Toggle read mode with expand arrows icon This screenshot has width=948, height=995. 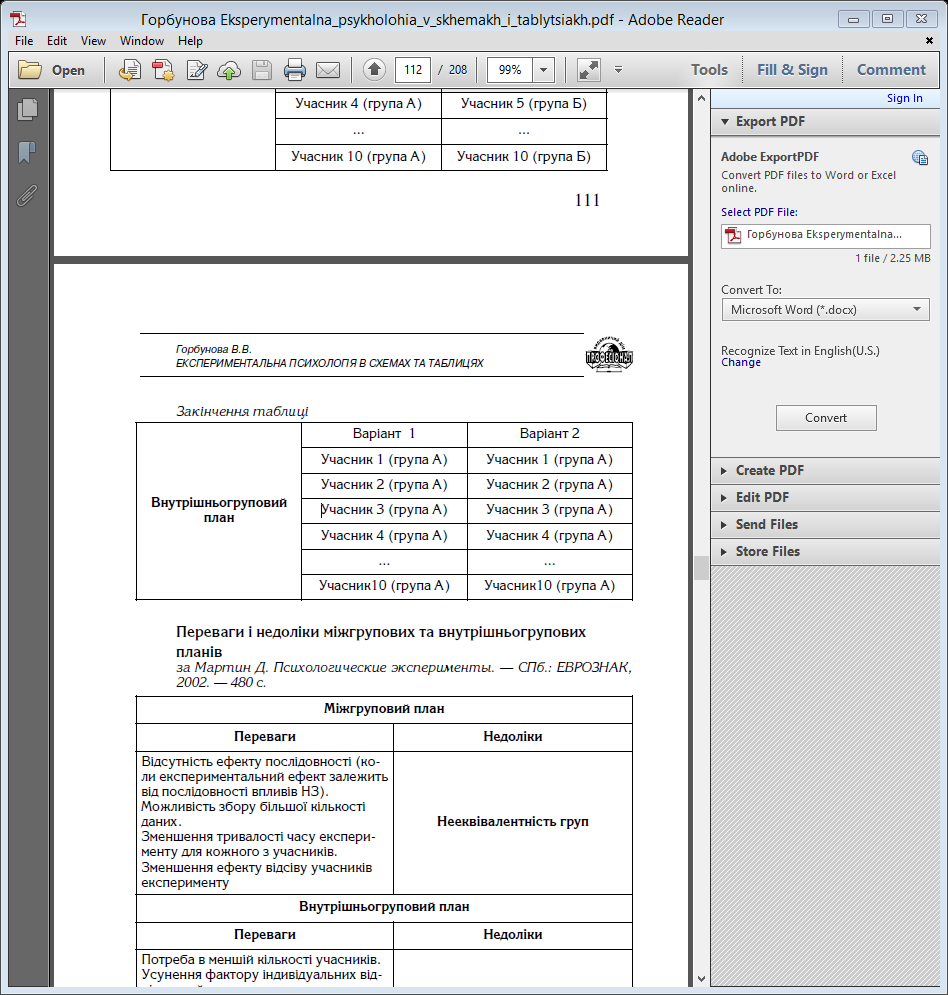(588, 70)
